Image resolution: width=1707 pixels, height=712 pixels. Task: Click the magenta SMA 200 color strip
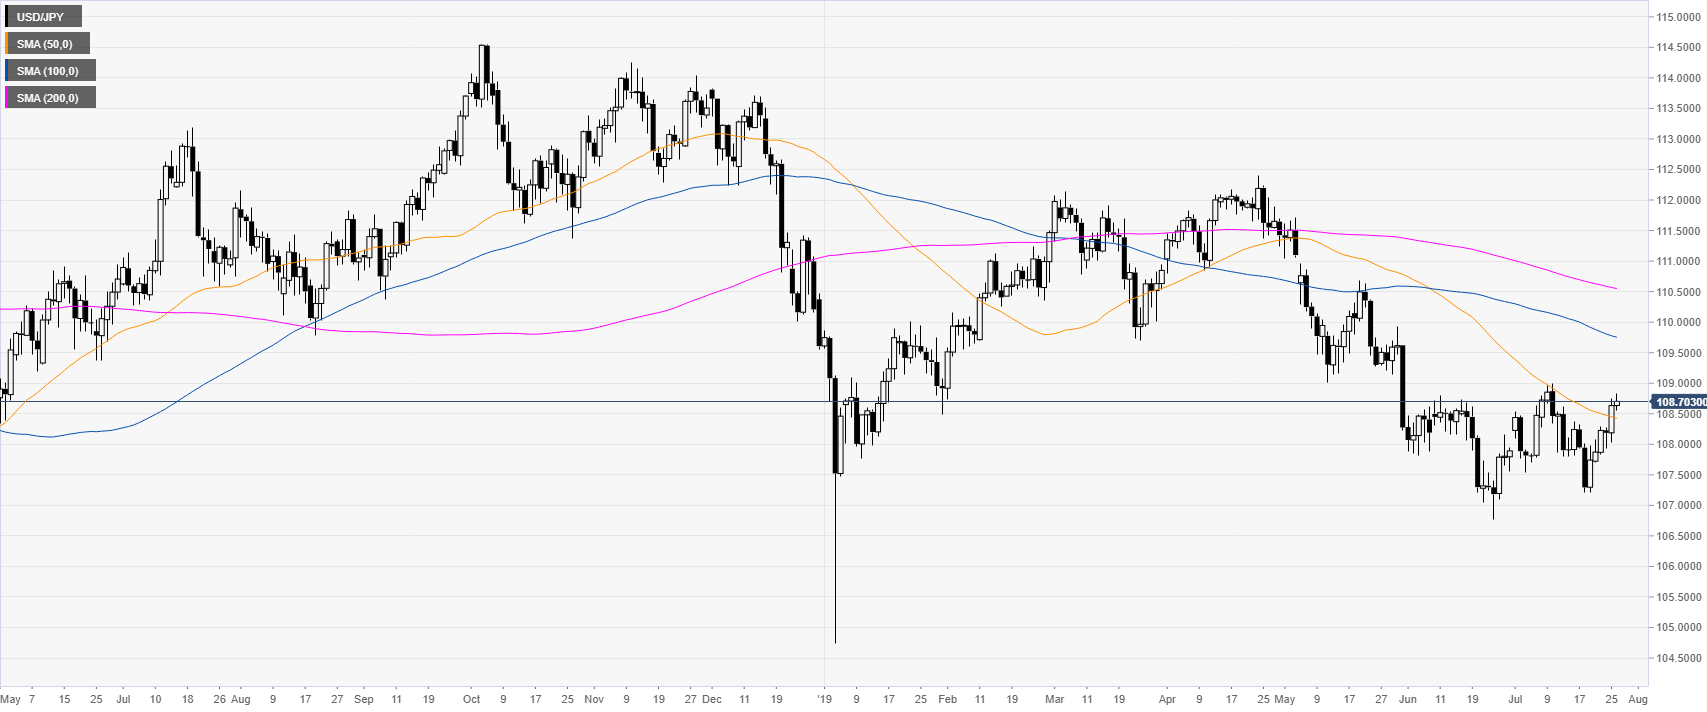click(6, 98)
